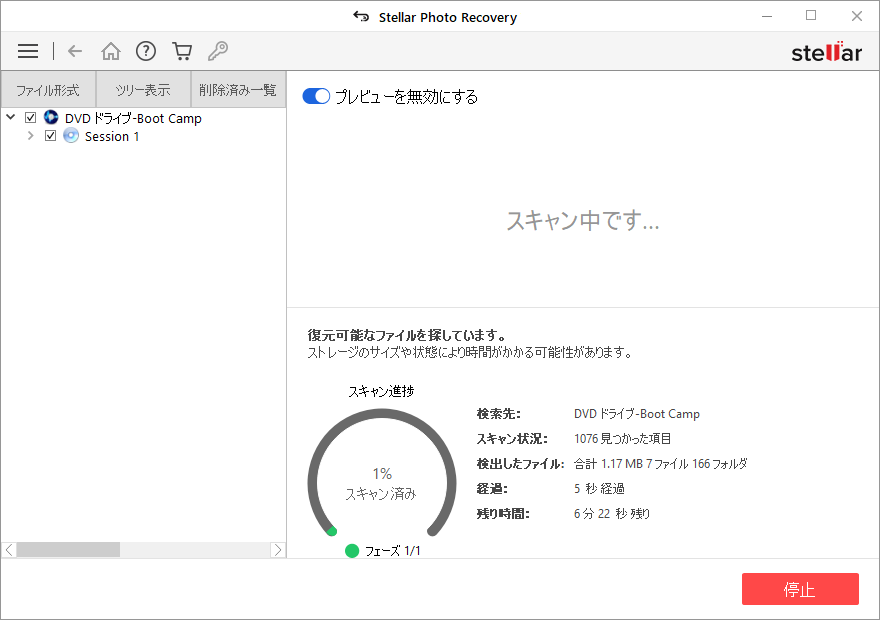
Task: Open help with the question mark icon
Action: click(146, 51)
